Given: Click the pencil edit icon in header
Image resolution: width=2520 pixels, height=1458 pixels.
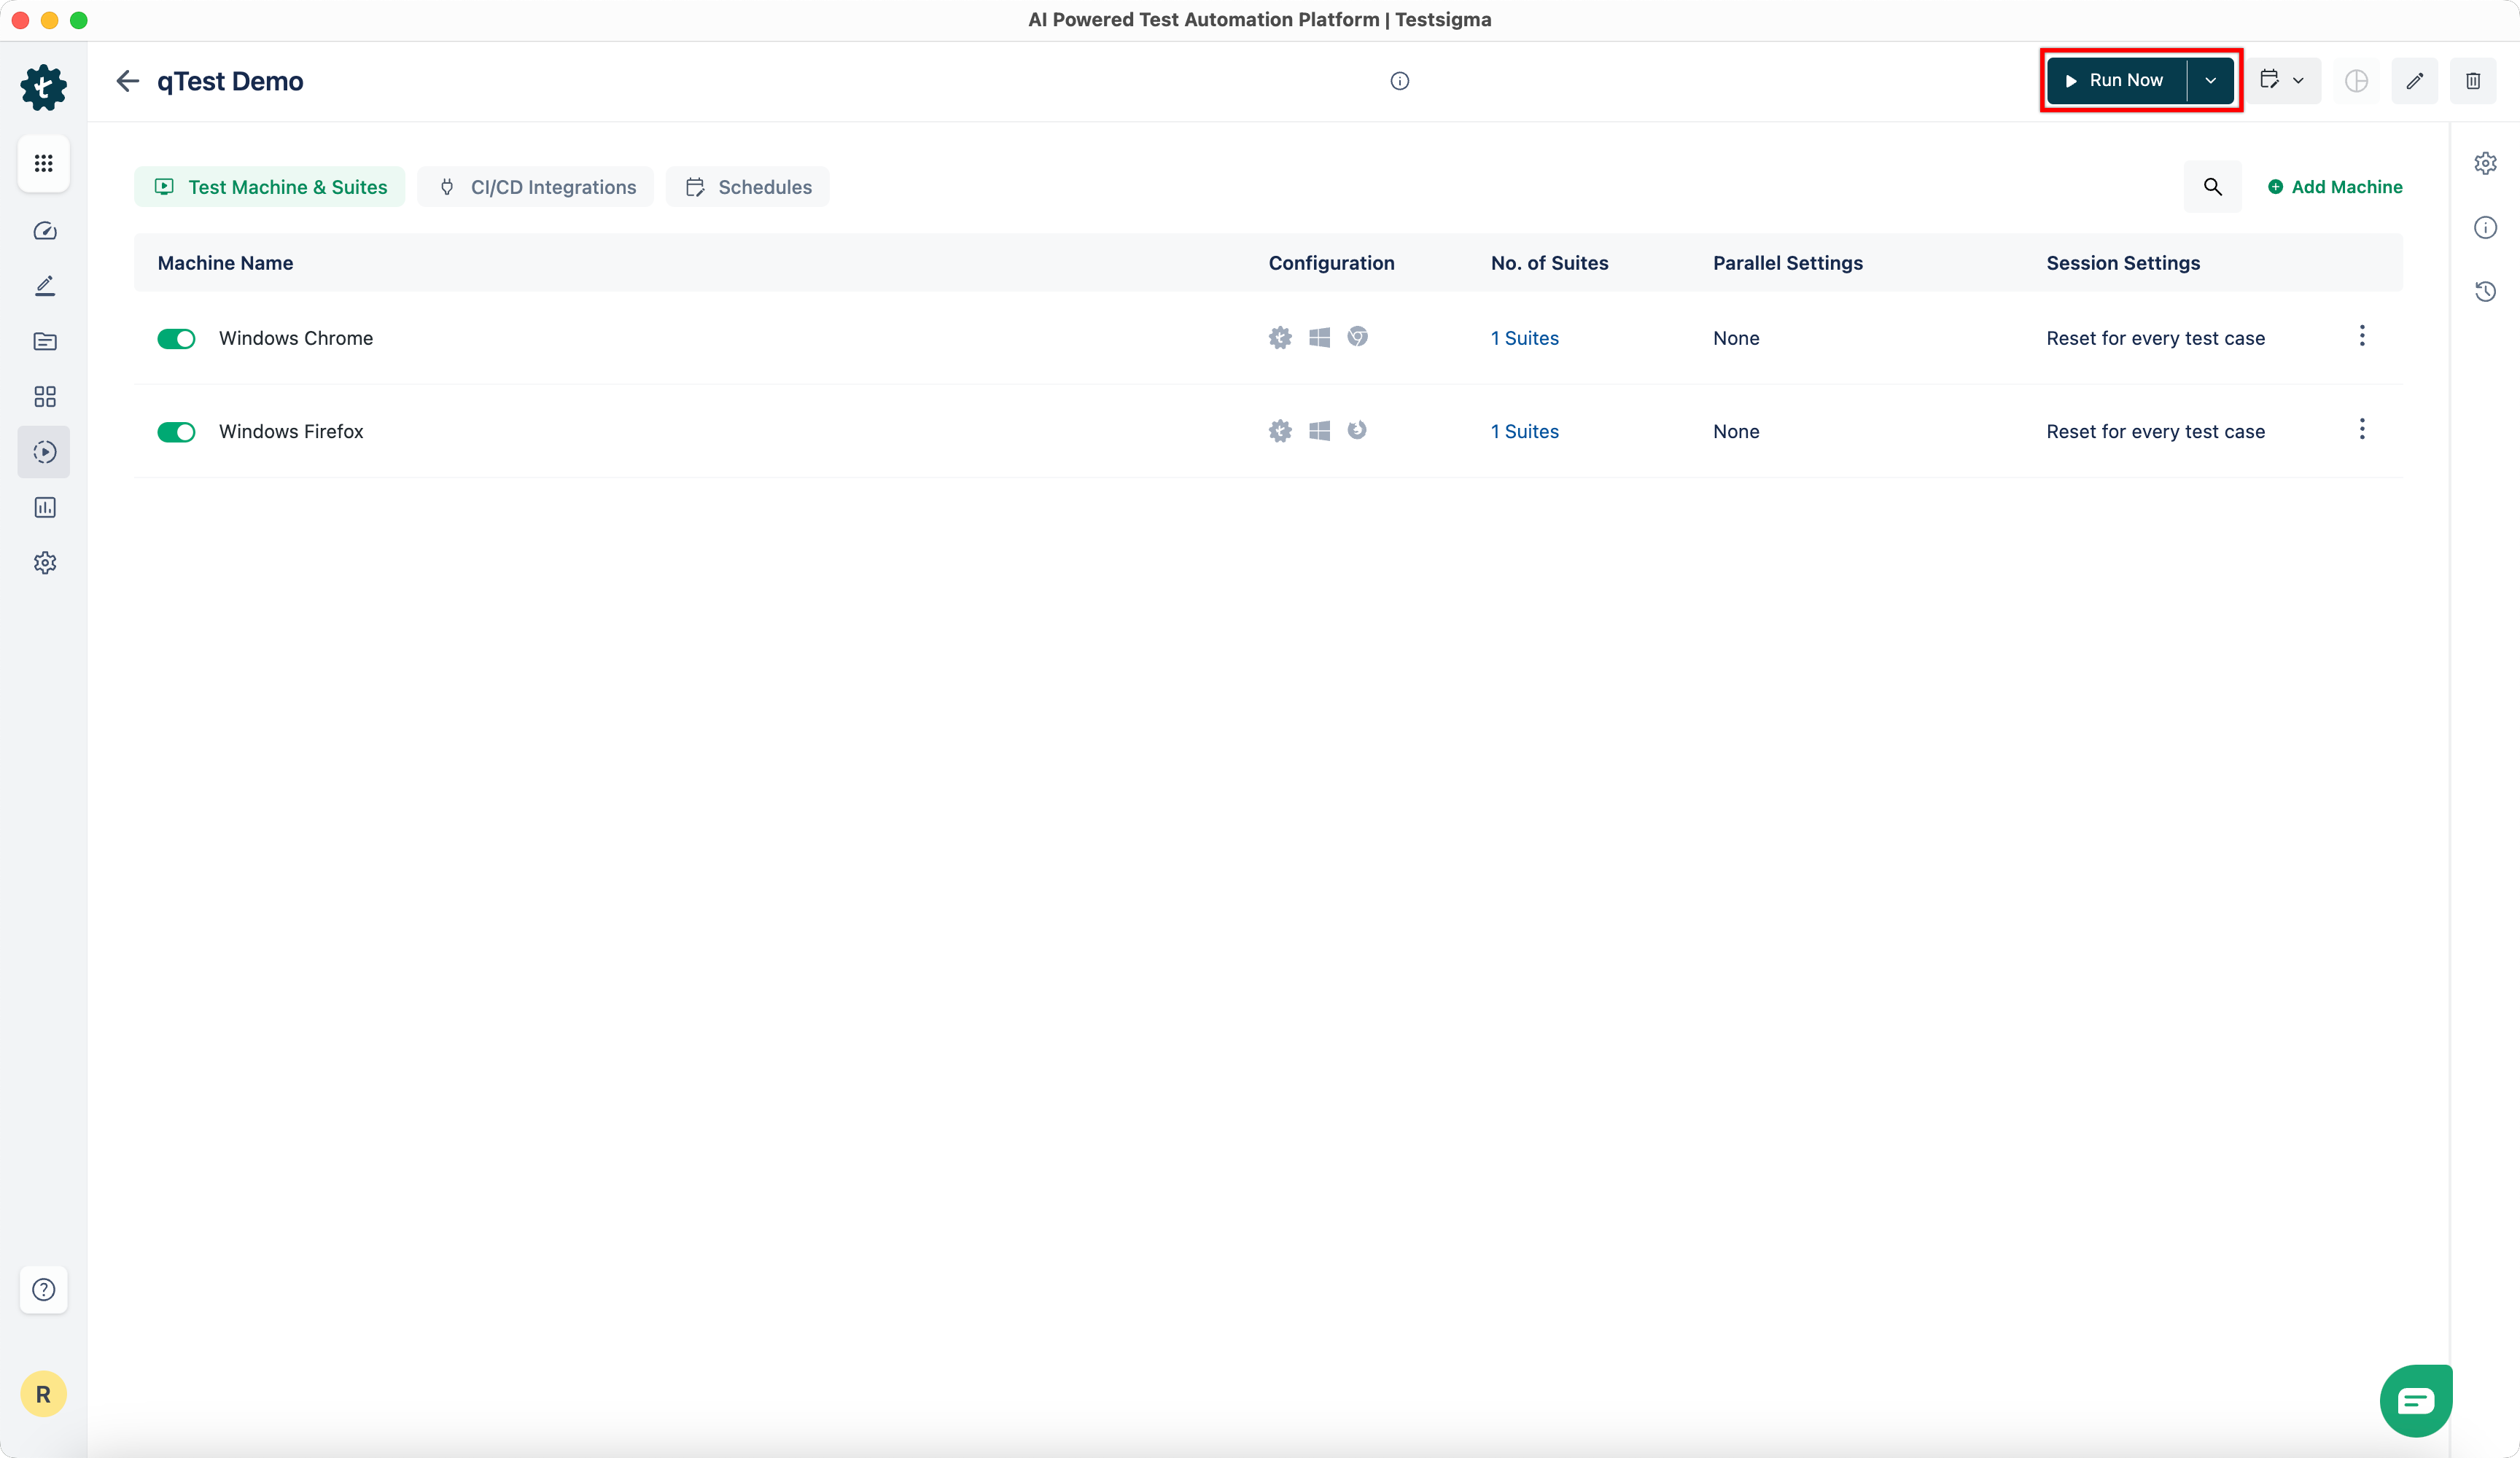Looking at the screenshot, I should tap(2414, 81).
